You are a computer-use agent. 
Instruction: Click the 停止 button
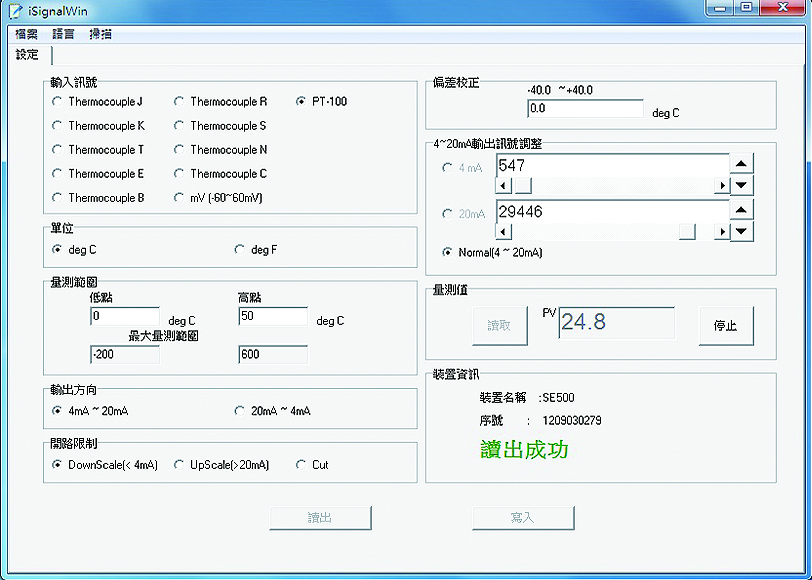[726, 326]
